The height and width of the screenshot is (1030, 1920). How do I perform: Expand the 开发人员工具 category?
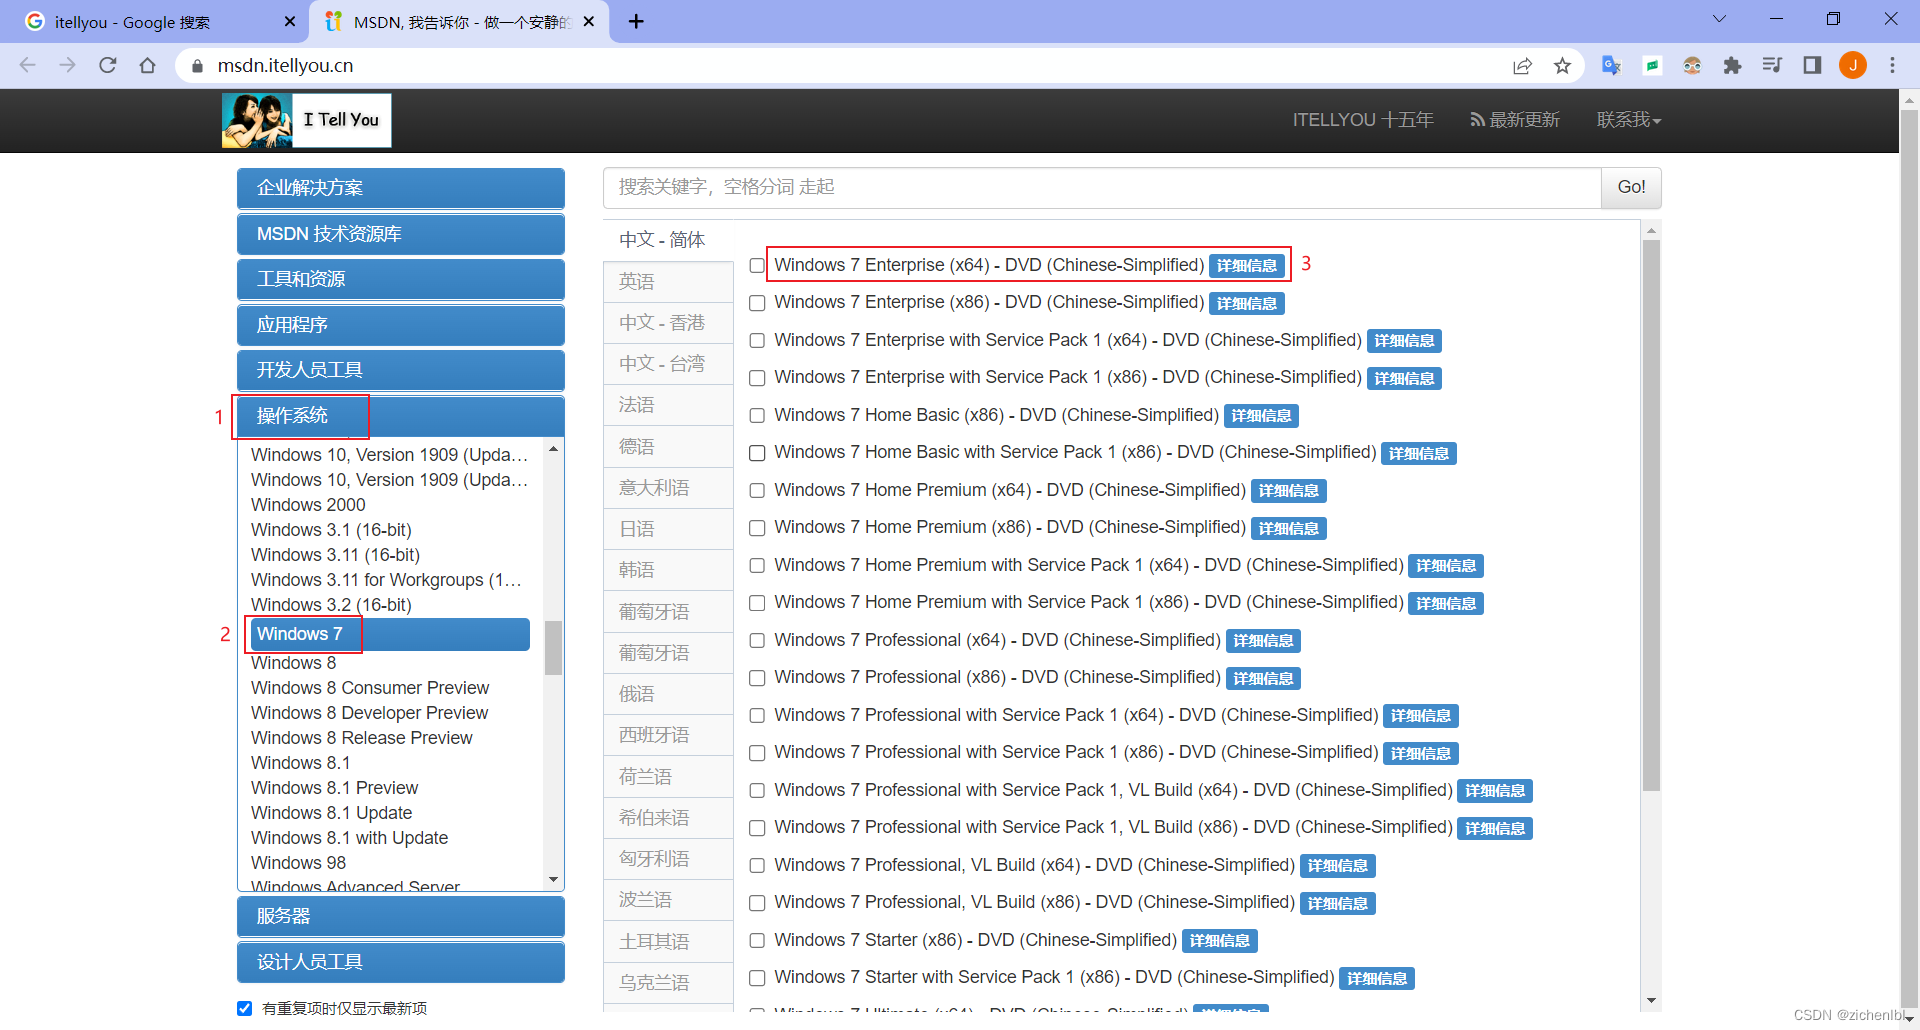(401, 370)
